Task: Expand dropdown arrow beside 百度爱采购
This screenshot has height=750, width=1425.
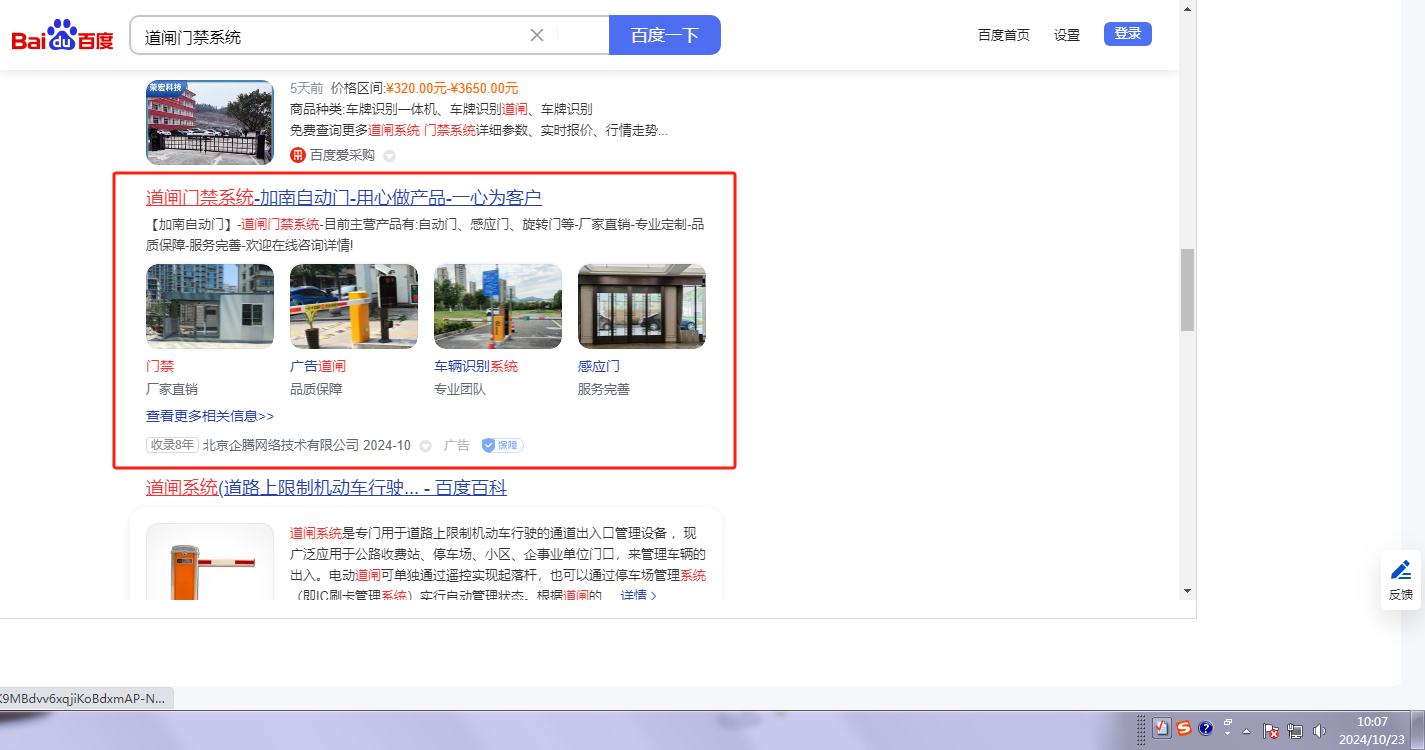Action: tap(390, 156)
